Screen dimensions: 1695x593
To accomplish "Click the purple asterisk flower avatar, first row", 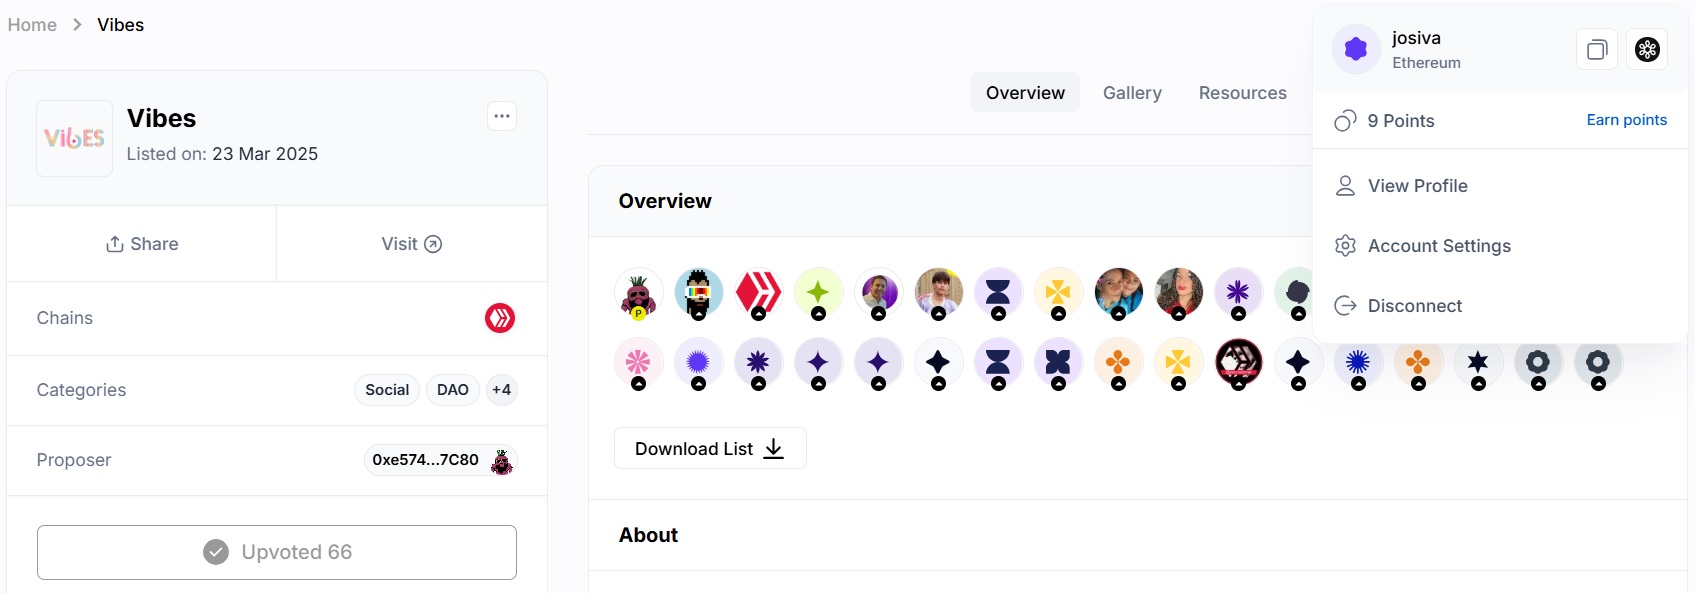I will [x=1238, y=293].
